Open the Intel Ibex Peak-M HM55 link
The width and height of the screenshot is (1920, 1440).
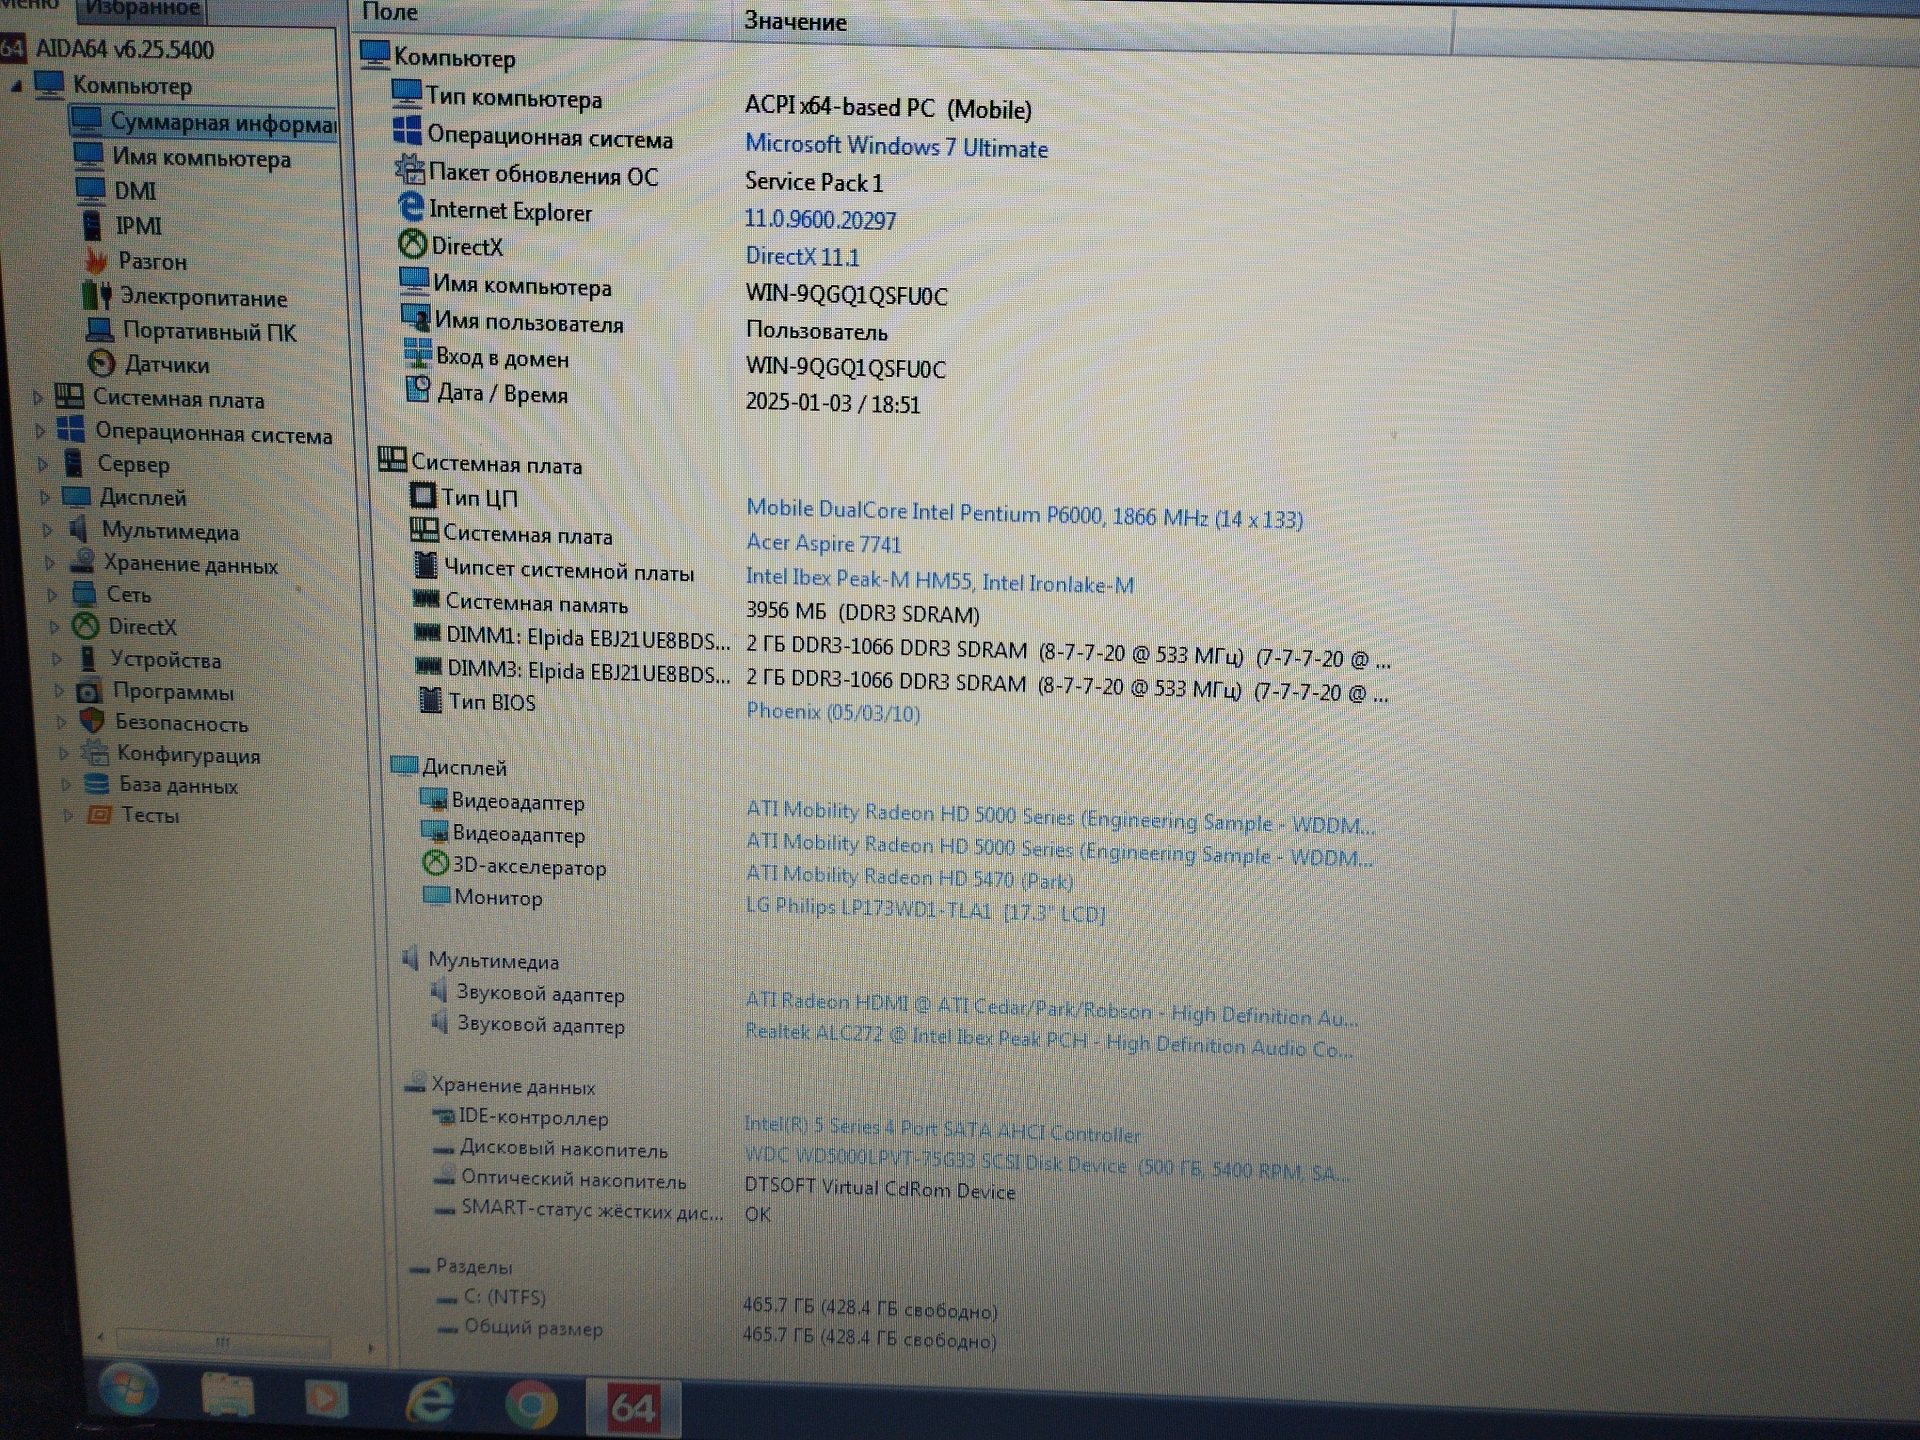coord(940,580)
